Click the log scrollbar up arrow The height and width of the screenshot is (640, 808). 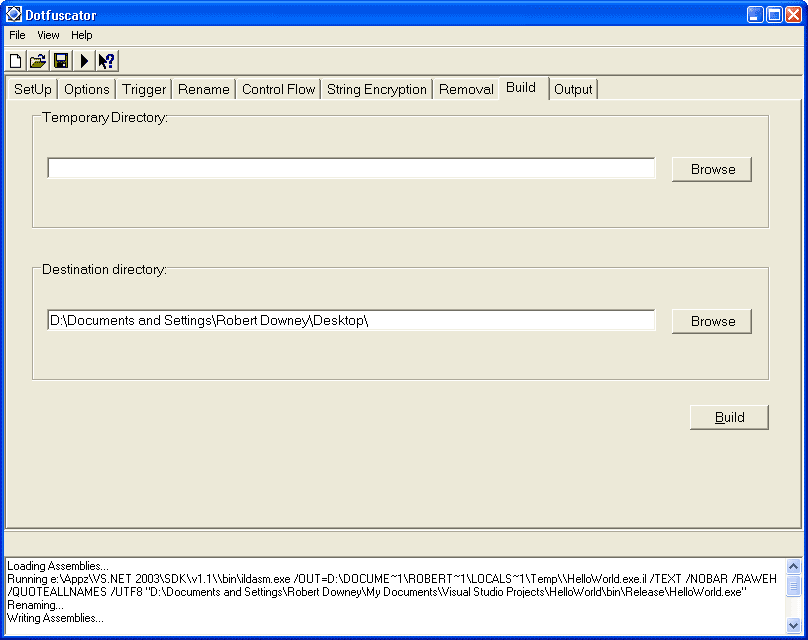793,566
